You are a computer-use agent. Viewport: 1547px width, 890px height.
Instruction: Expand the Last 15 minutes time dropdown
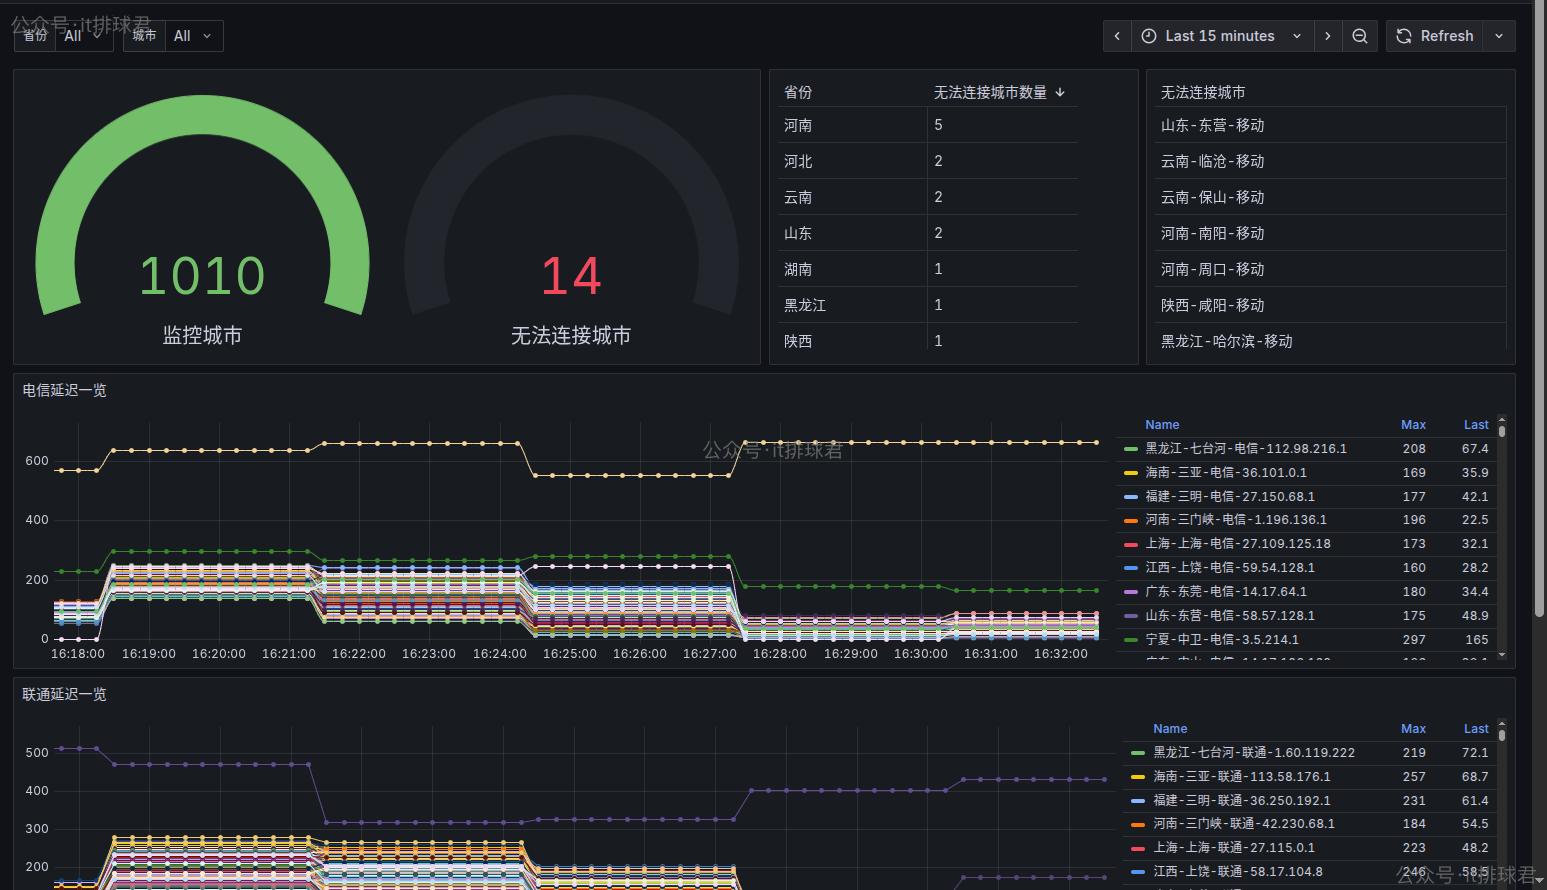click(1297, 35)
